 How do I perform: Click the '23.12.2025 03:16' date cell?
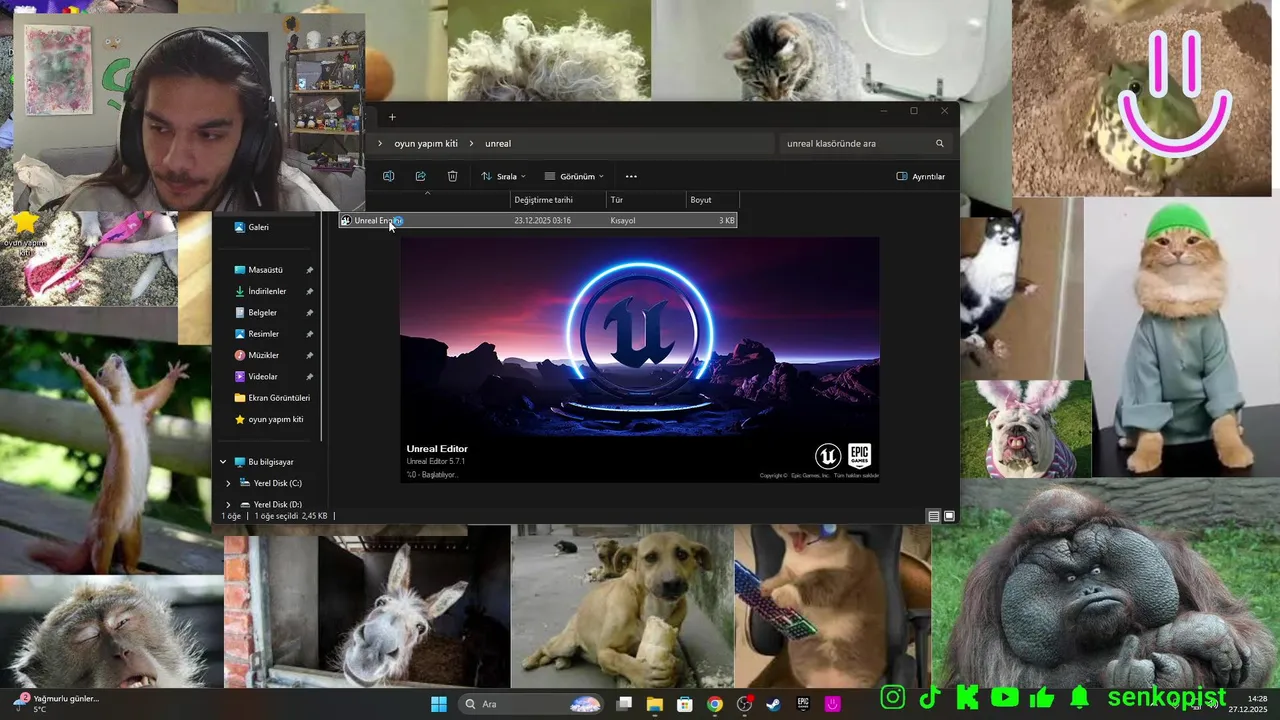[x=542, y=220]
